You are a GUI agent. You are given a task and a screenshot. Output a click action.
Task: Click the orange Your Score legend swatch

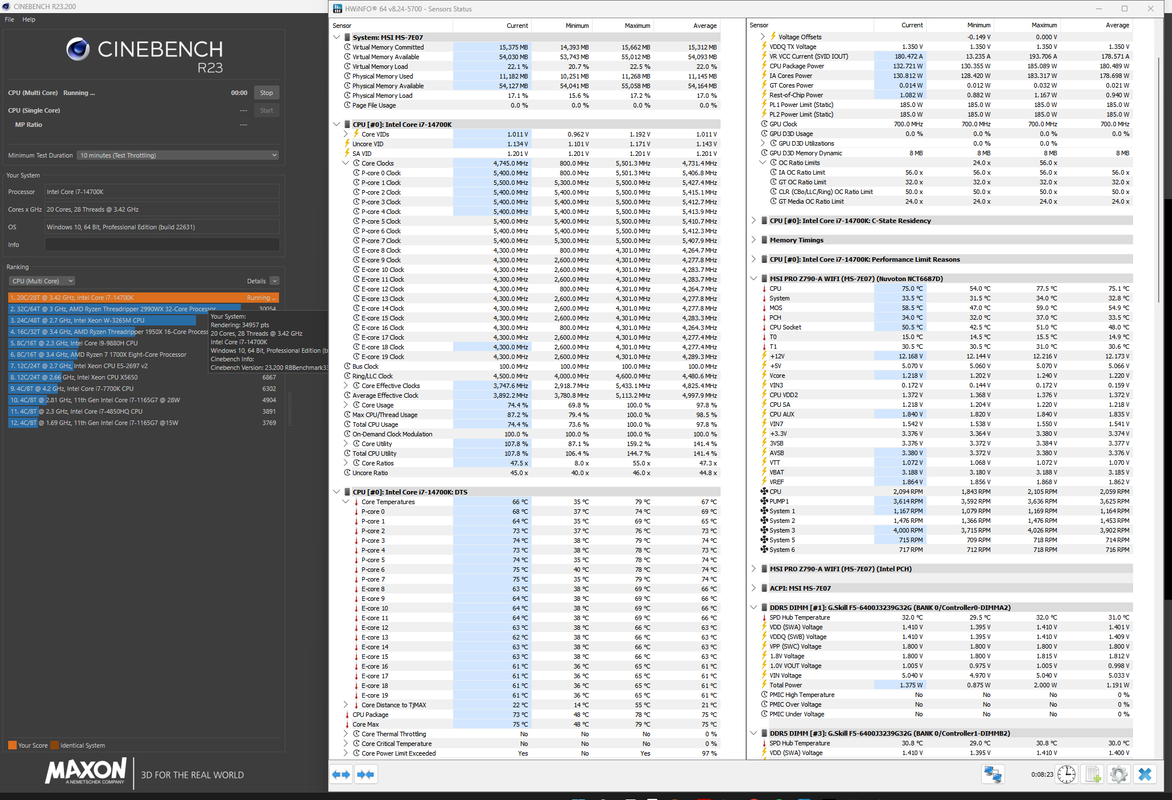pyautogui.click(x=12, y=745)
